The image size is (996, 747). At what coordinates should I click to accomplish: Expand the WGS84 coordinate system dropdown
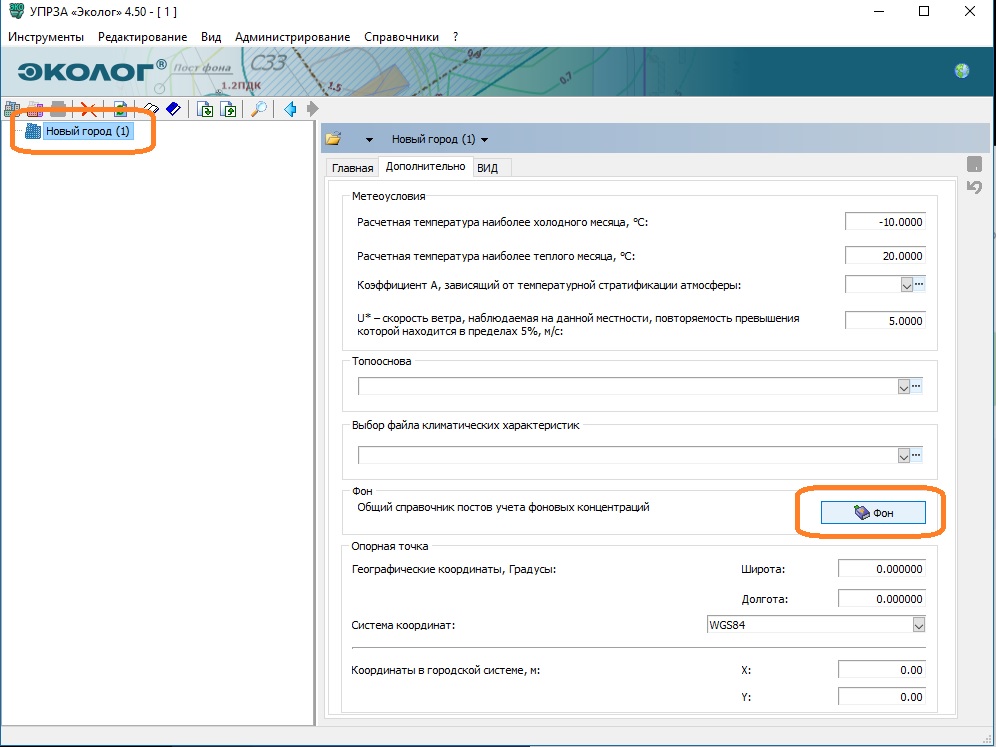point(918,625)
